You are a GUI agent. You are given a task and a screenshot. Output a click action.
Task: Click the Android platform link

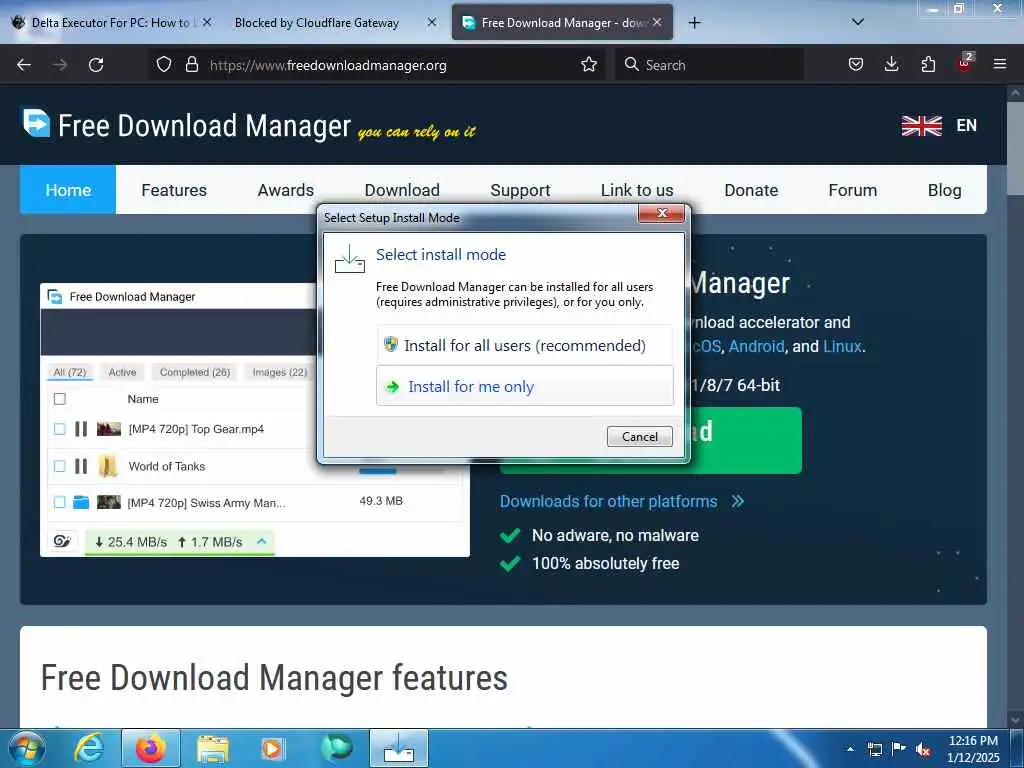click(756, 346)
